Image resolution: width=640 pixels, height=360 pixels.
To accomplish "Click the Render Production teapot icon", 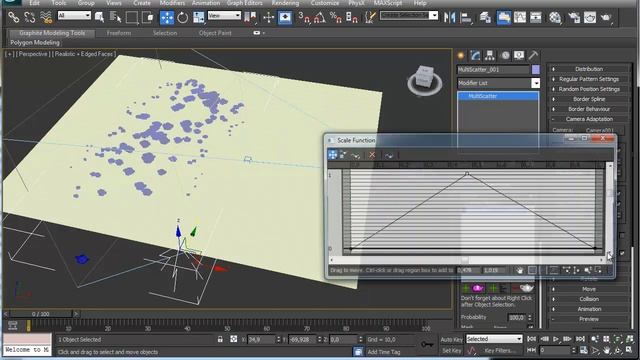I will [x=606, y=17].
